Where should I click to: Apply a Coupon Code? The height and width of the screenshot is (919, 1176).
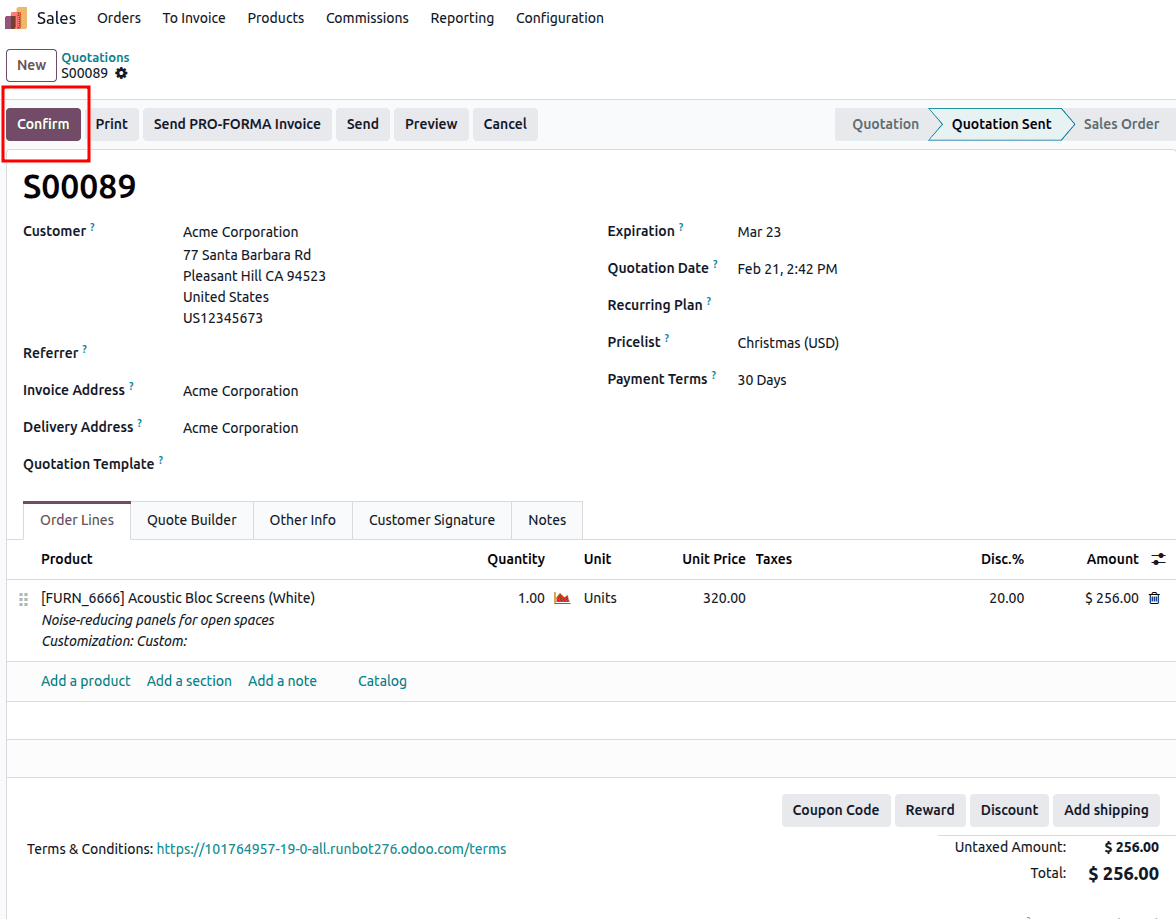836,810
